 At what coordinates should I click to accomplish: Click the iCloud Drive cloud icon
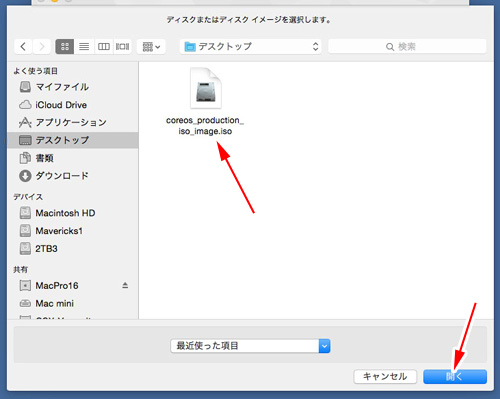pyautogui.click(x=25, y=105)
